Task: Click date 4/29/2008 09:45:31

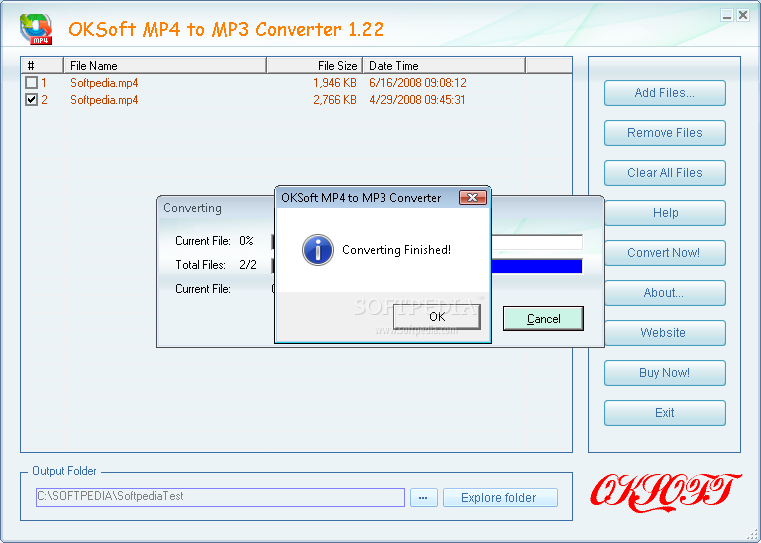Action: point(417,99)
